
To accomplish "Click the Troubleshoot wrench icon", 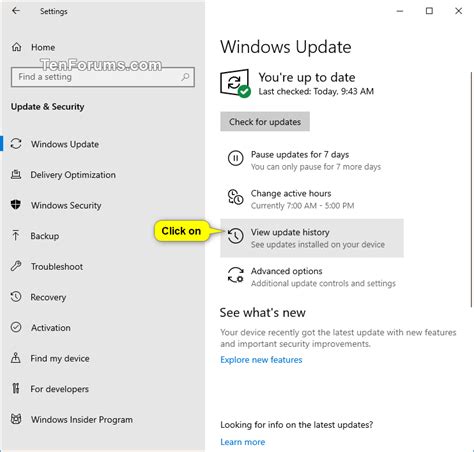I will click(x=16, y=266).
